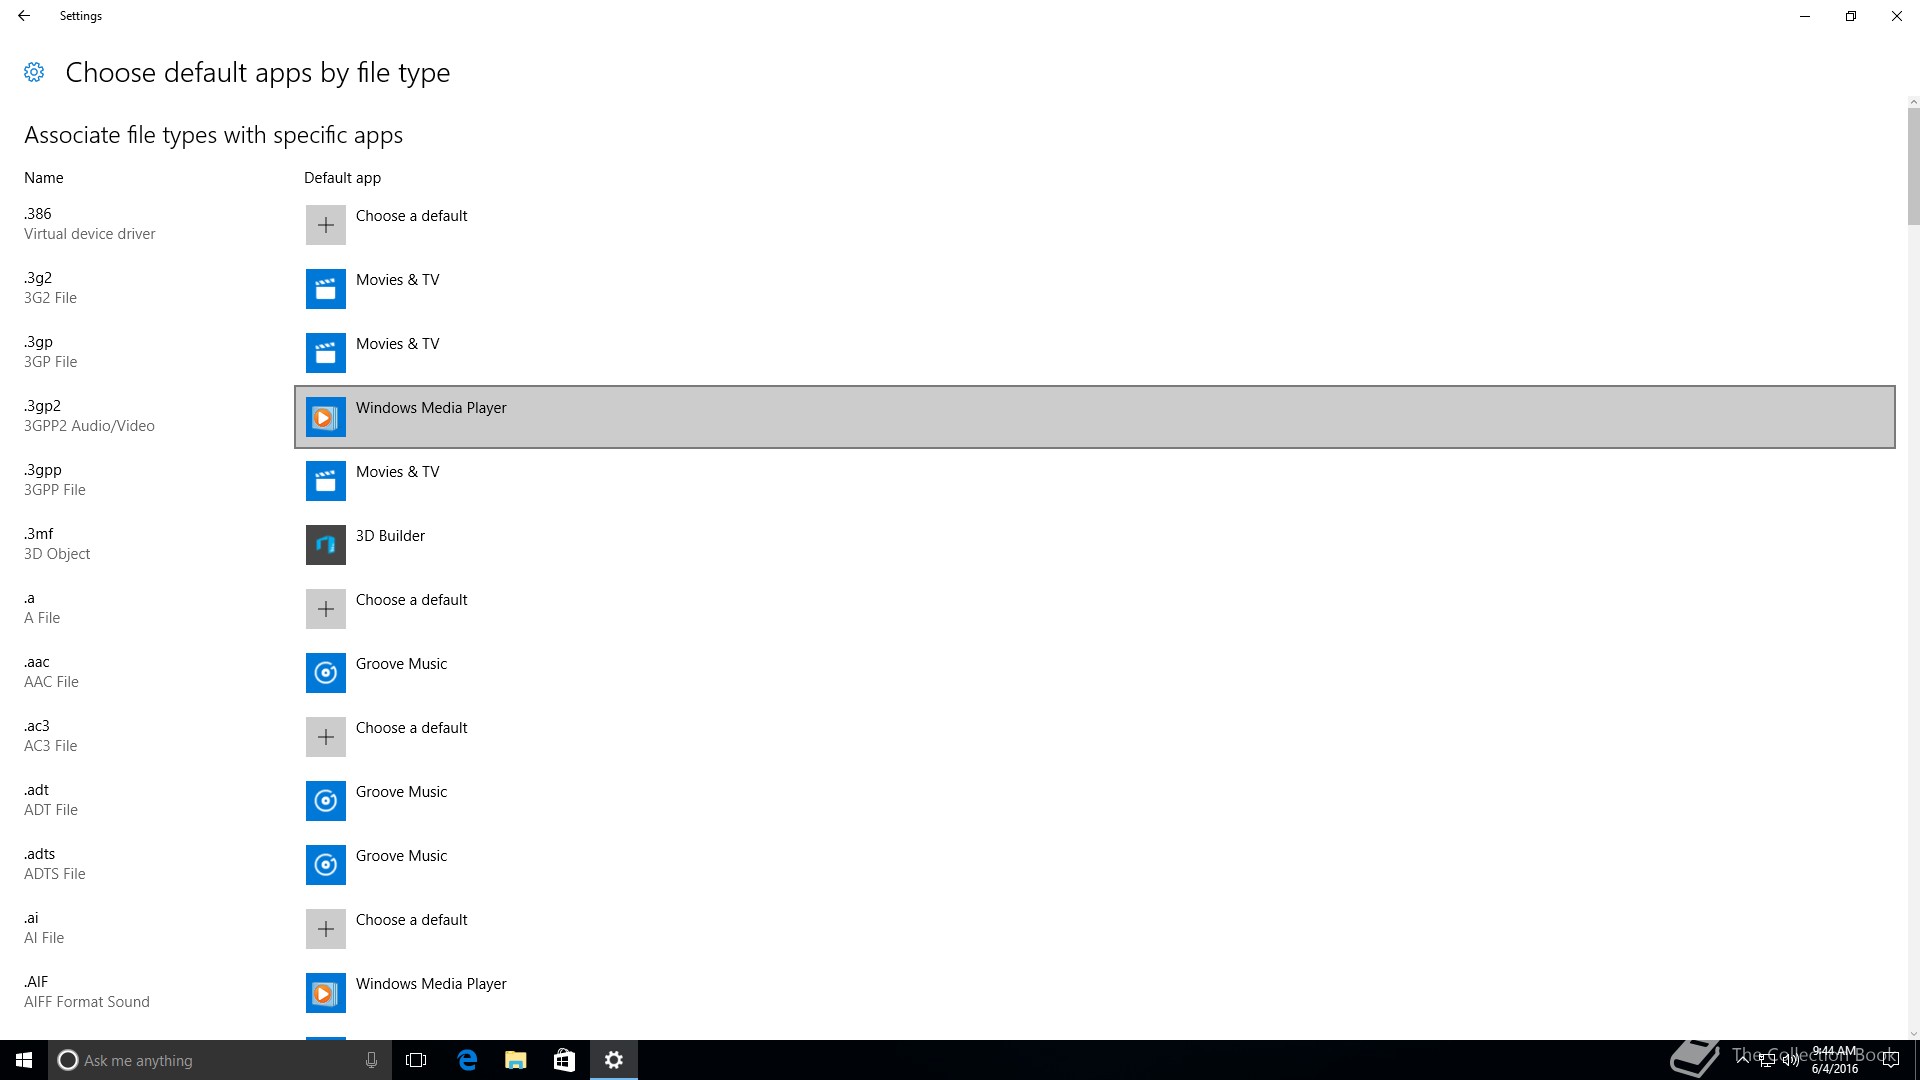Click the 'AIFF Format Sound' text
This screenshot has height=1080, width=1920.
pos(87,1002)
